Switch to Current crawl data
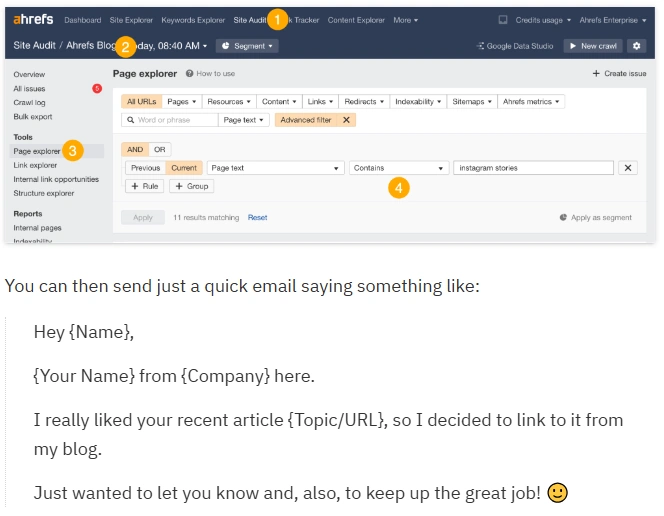Image resolution: width=664 pixels, height=516 pixels. click(x=184, y=168)
